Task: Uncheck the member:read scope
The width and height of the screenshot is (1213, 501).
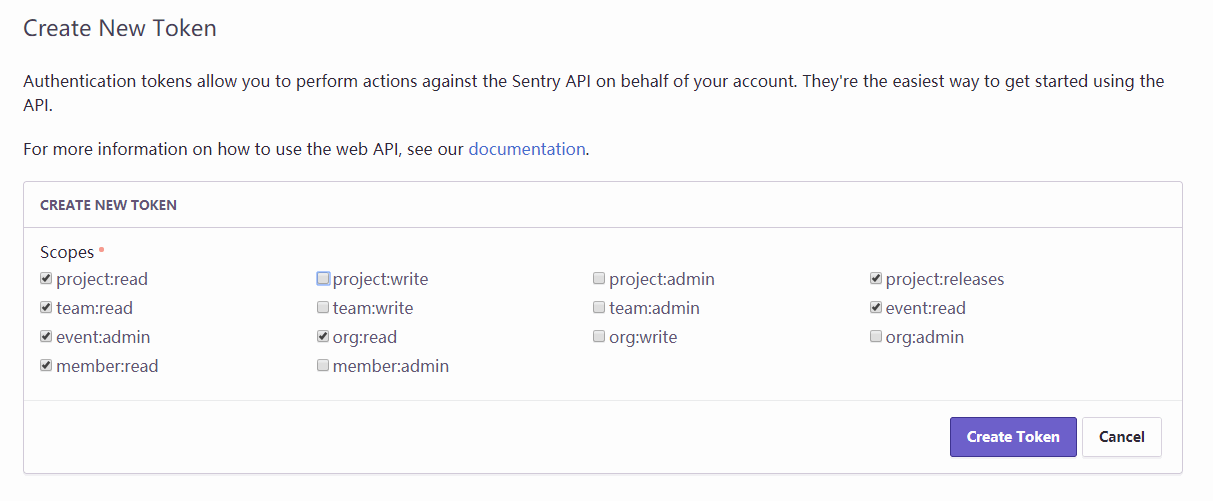Action: (46, 366)
